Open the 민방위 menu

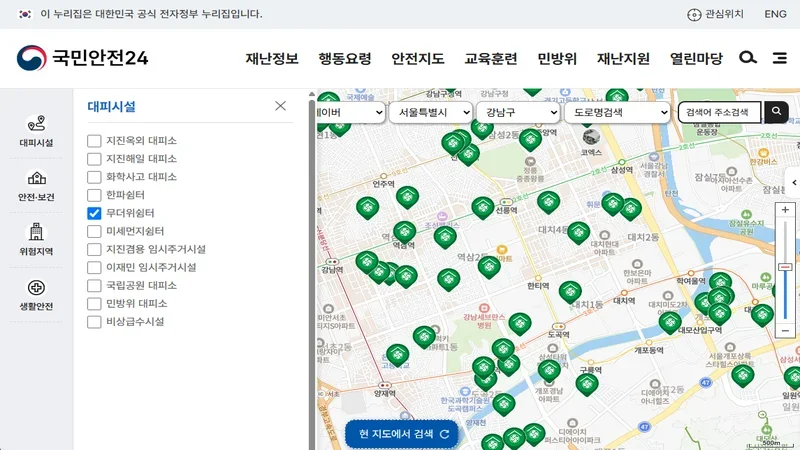tap(557, 59)
